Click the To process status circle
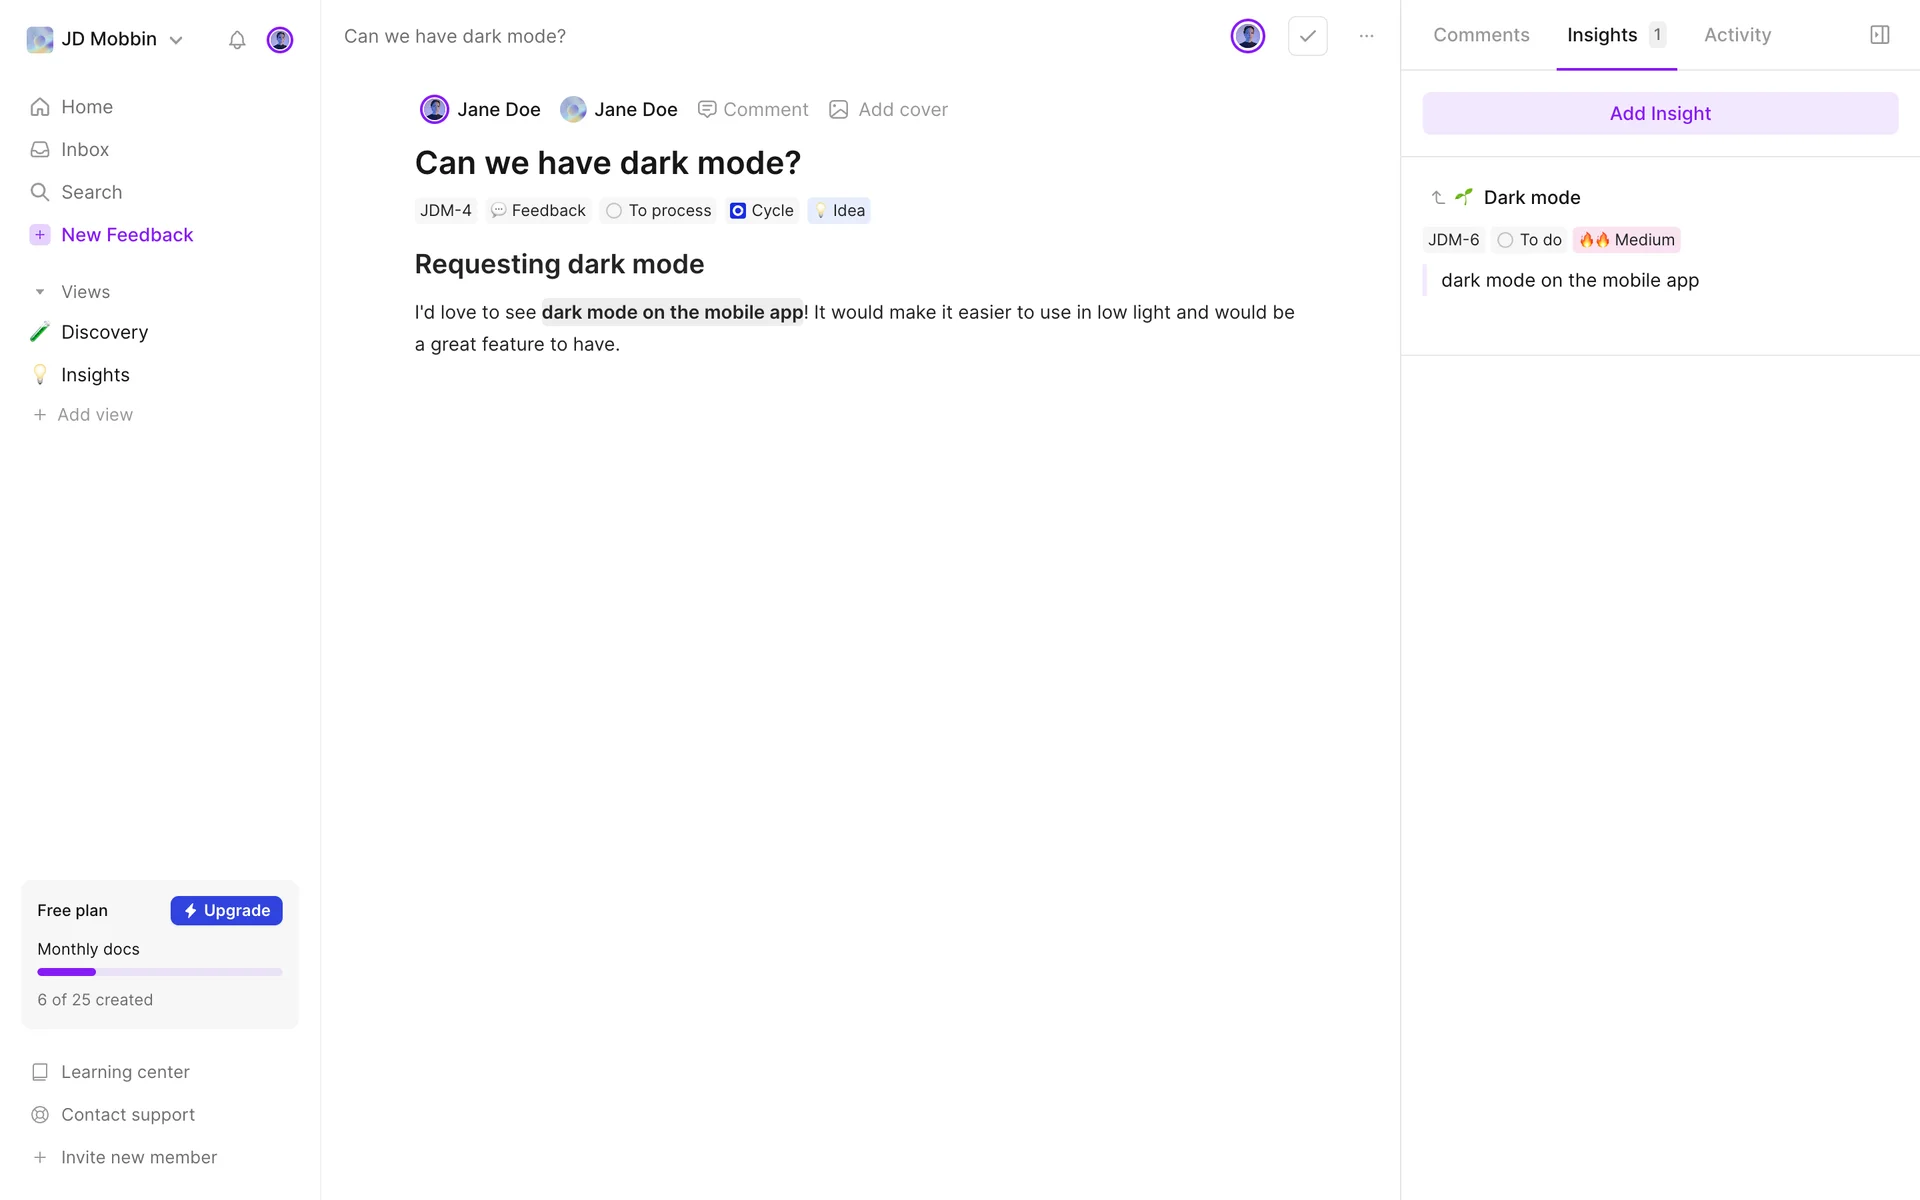This screenshot has width=1920, height=1200. click(614, 211)
